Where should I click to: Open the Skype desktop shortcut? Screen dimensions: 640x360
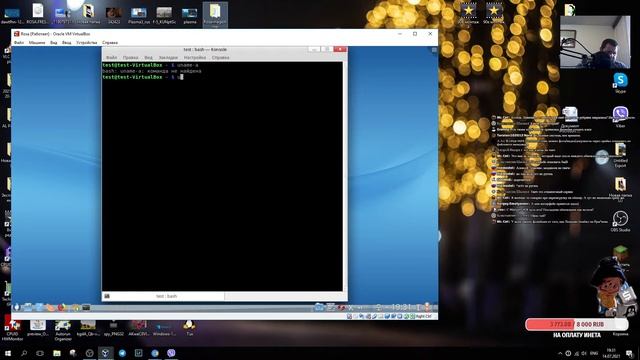[x=620, y=83]
